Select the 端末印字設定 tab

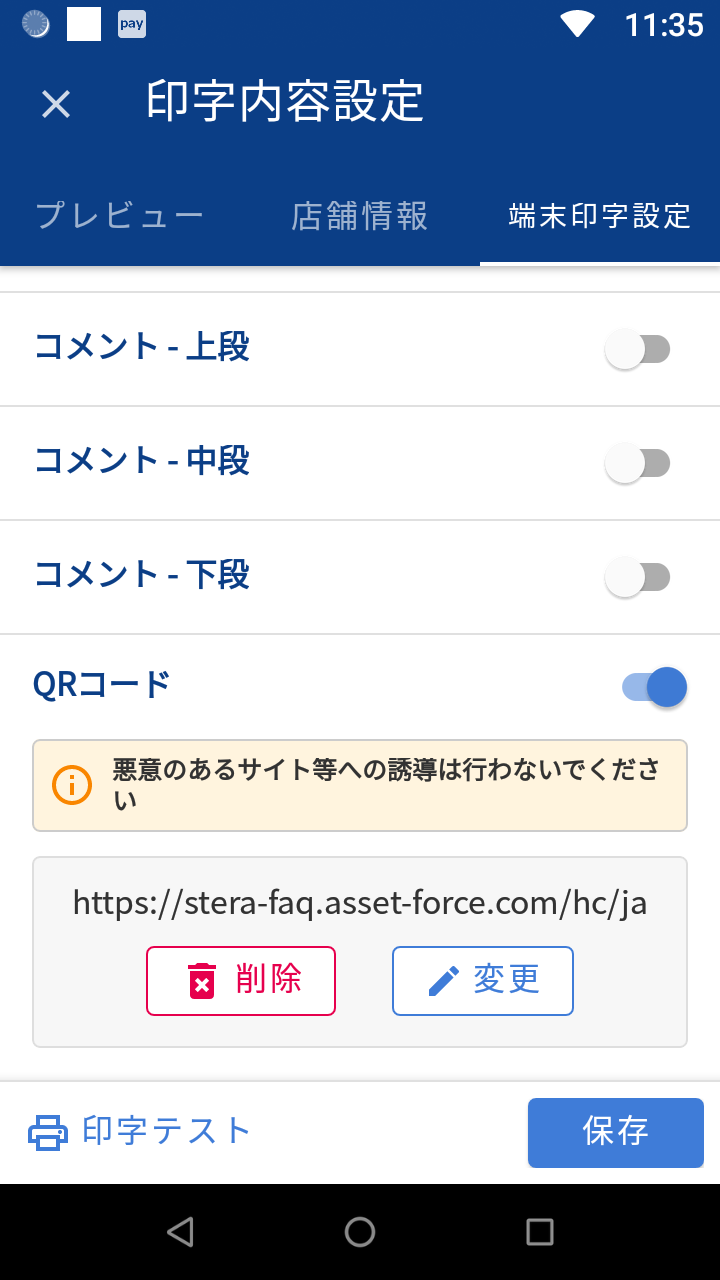[600, 216]
